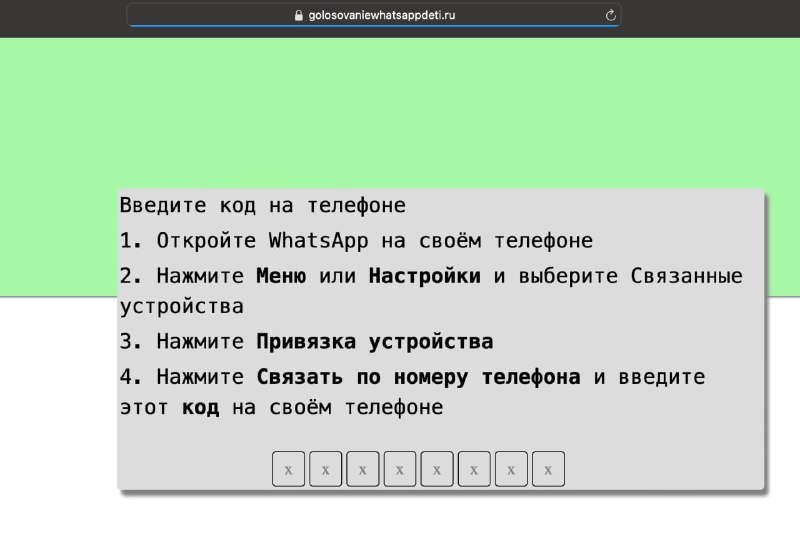Click the bold phrase 'Привязка устройства'
This screenshot has width=800, height=534.
tap(374, 342)
